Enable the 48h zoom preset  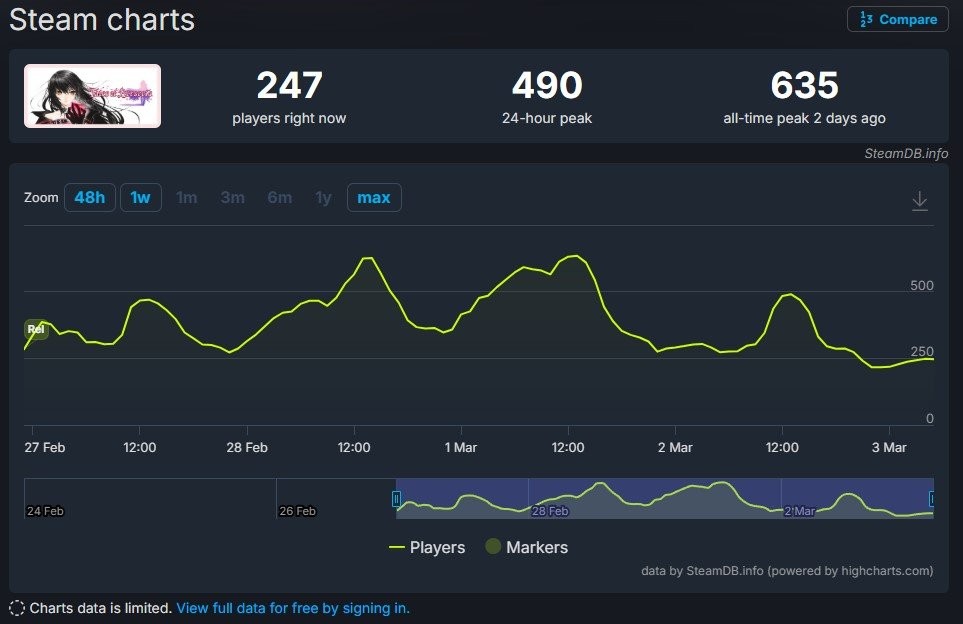point(90,197)
